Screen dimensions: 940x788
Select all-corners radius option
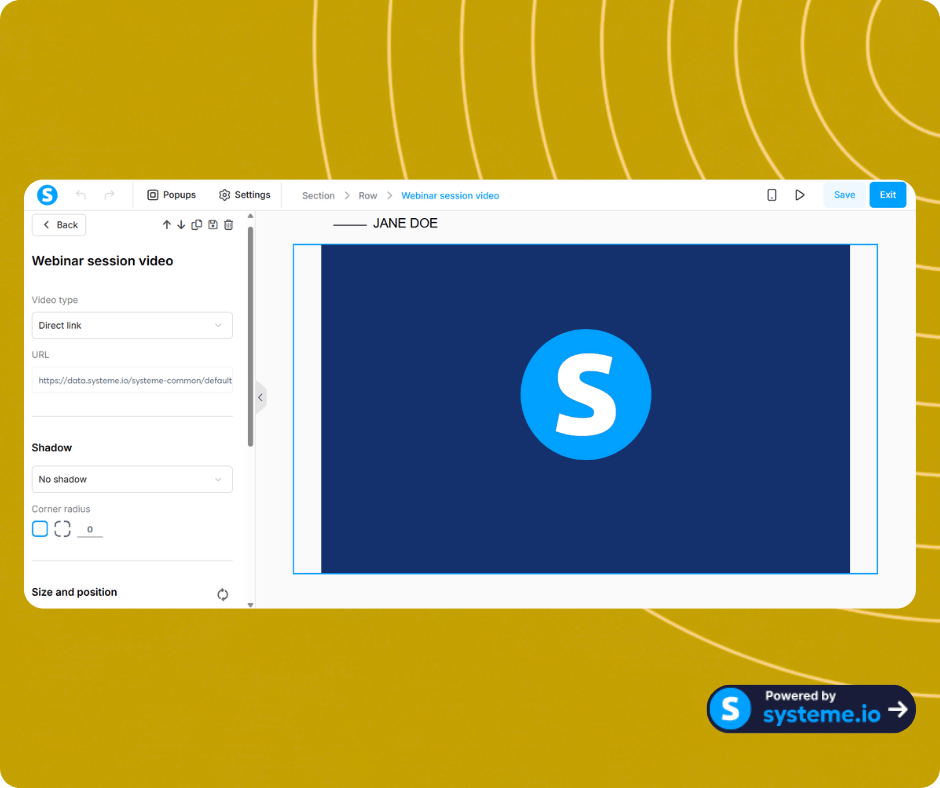(40, 529)
